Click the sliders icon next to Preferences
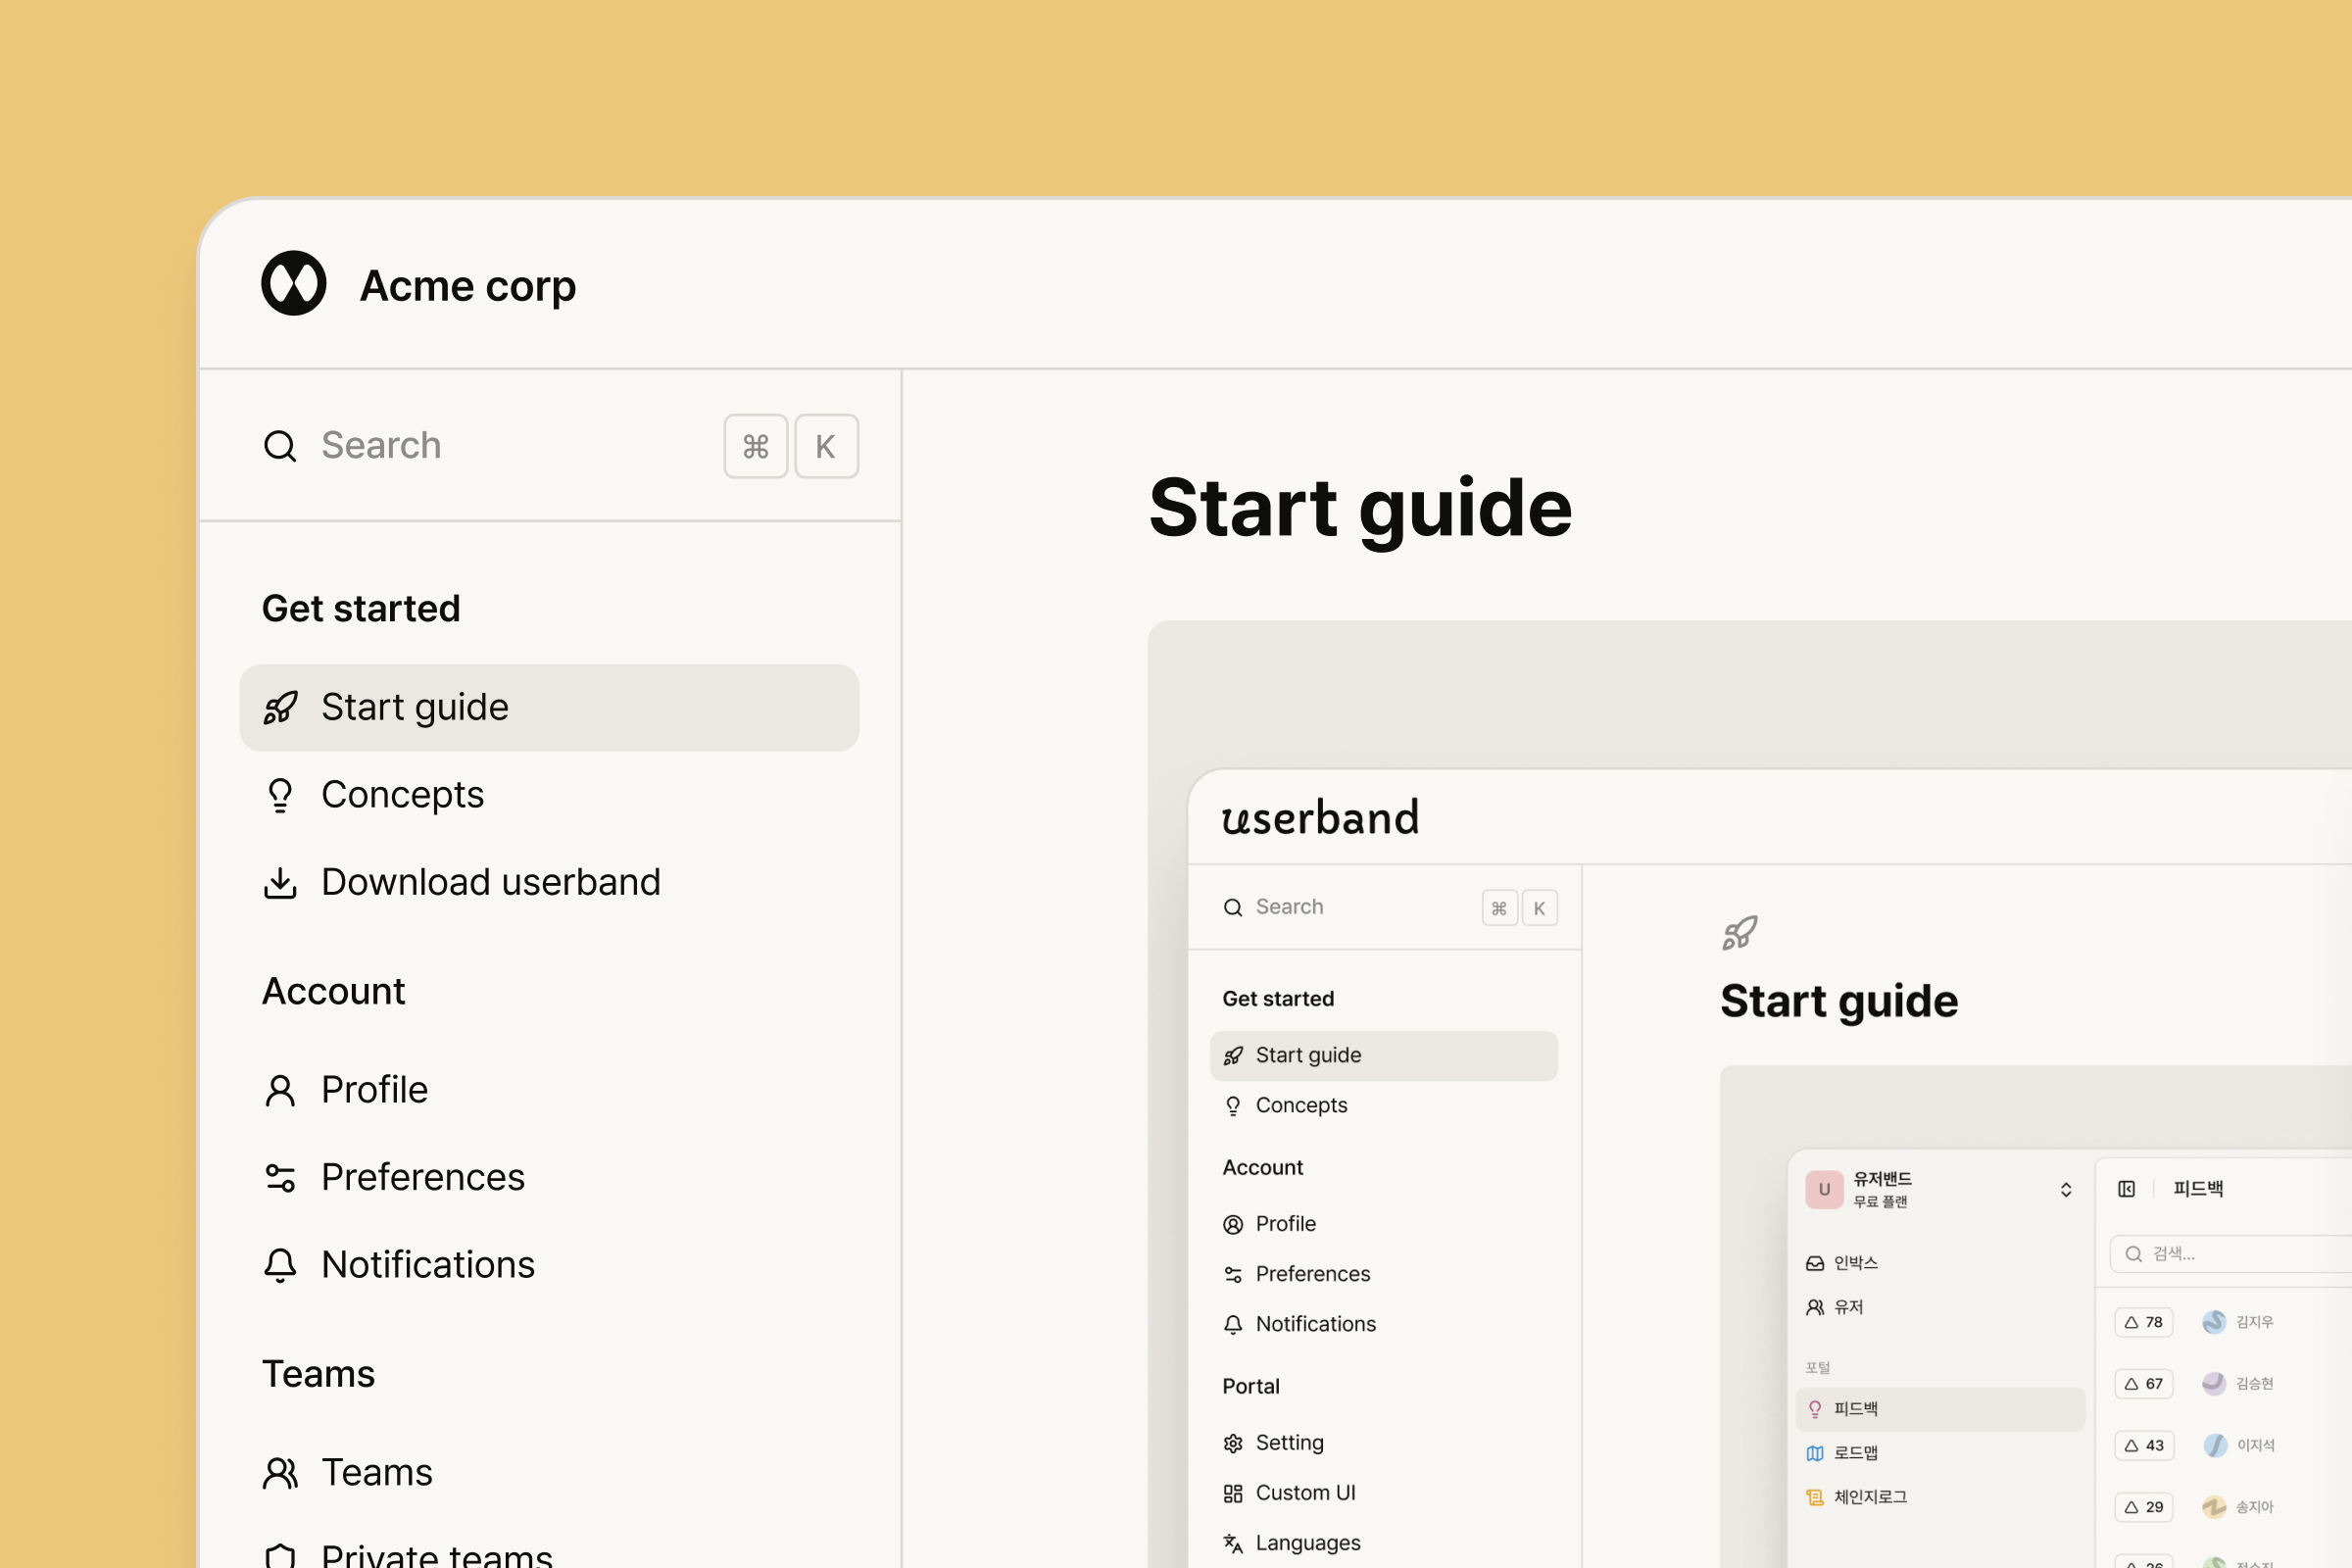The height and width of the screenshot is (1568, 2352). (x=280, y=1178)
